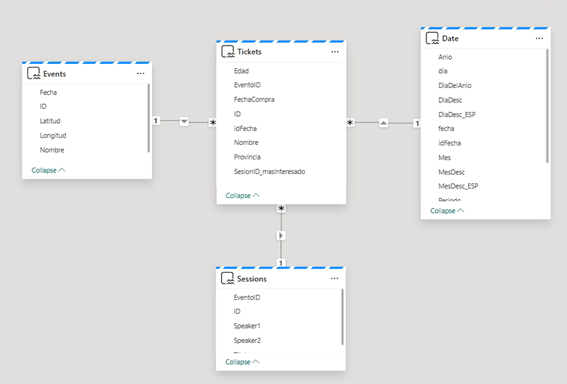Select Mes field in Date table
The image size is (567, 384).
[444, 157]
